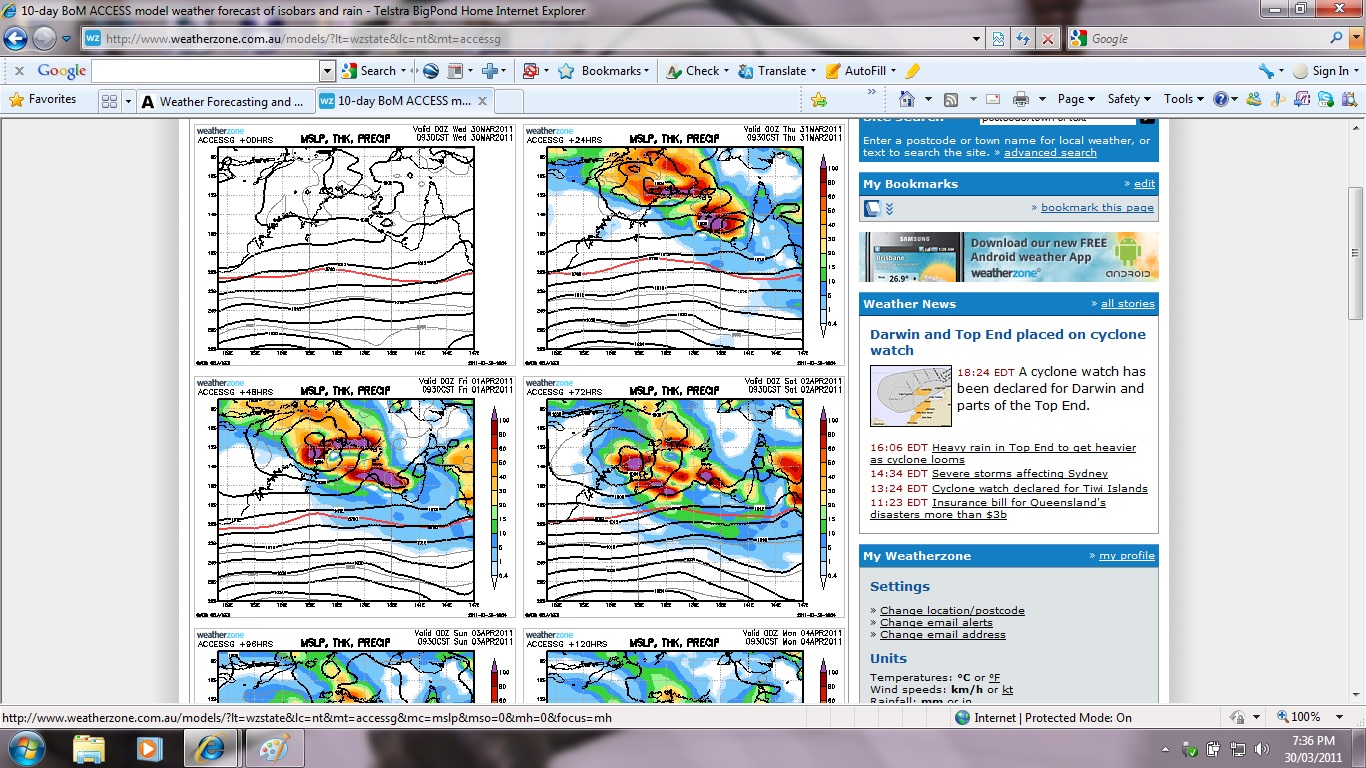Image resolution: width=1366 pixels, height=768 pixels.
Task: Open the +72HRS forecast map
Action: click(683, 497)
